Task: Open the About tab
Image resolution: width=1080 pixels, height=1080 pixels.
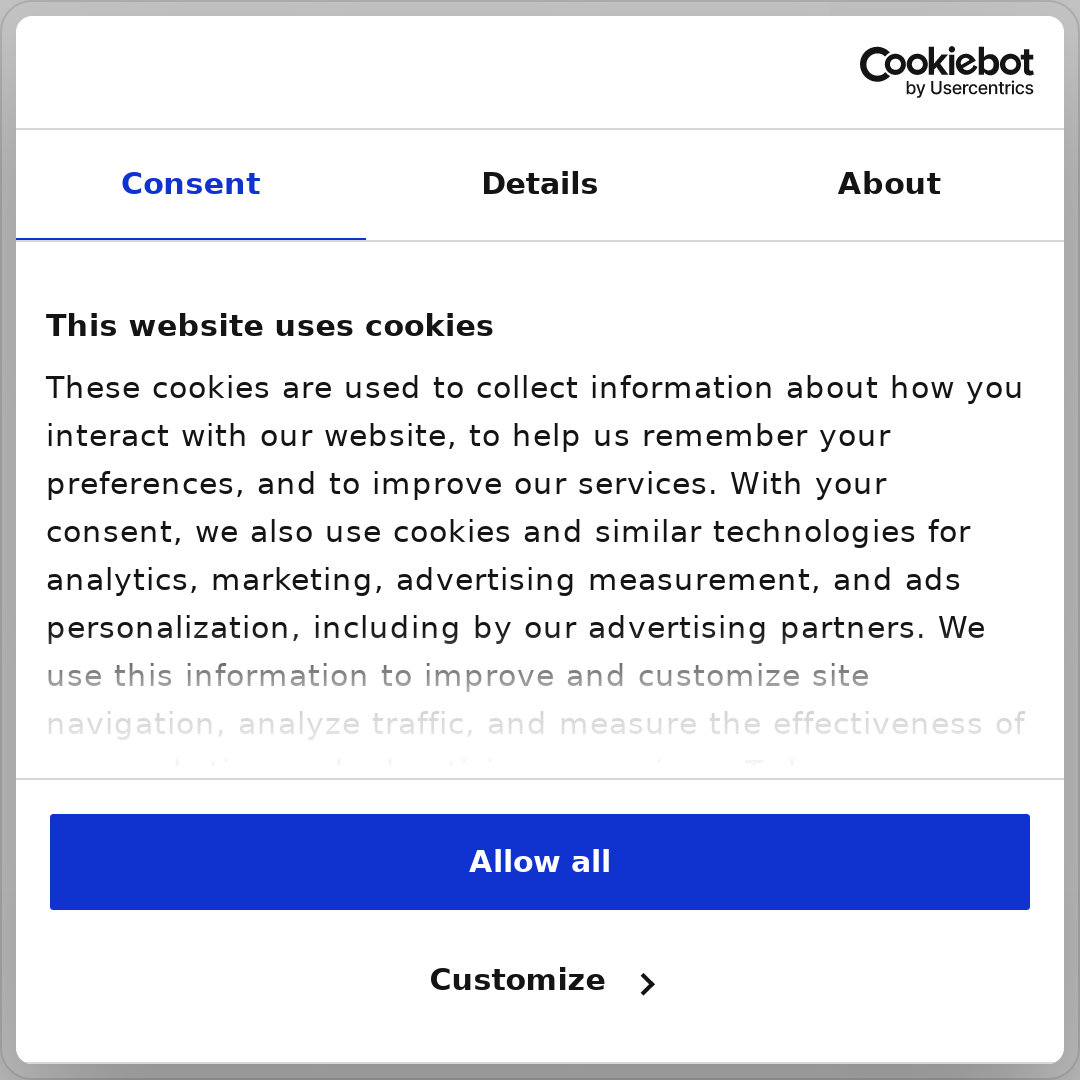Action: 889,184
